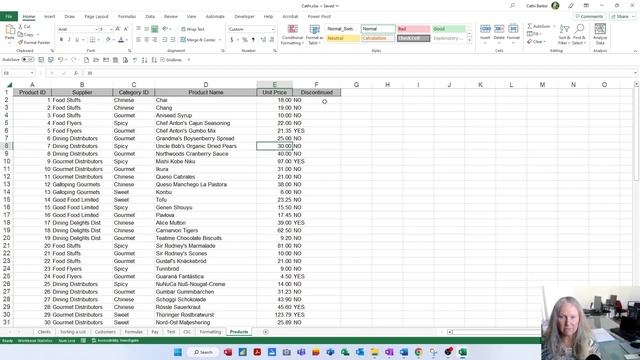Click Accessibility: Investigate in status bar
The image size is (640, 360).
[115, 340]
